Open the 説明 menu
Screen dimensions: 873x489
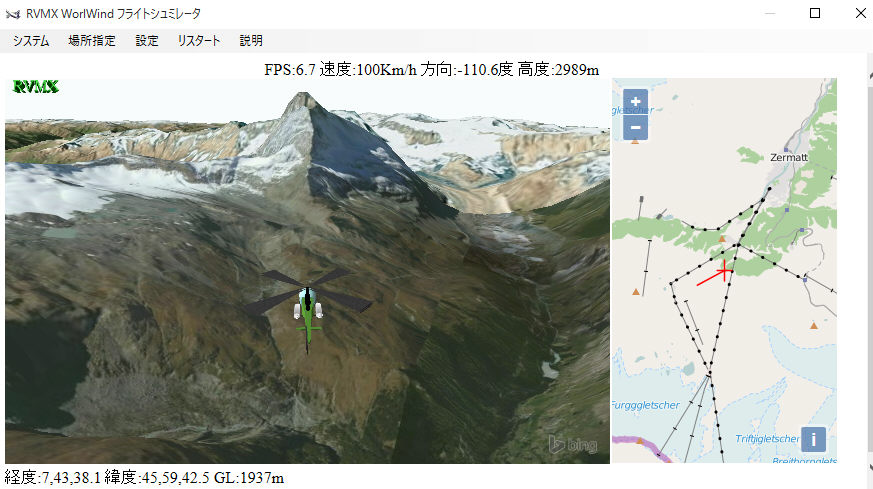click(x=251, y=41)
